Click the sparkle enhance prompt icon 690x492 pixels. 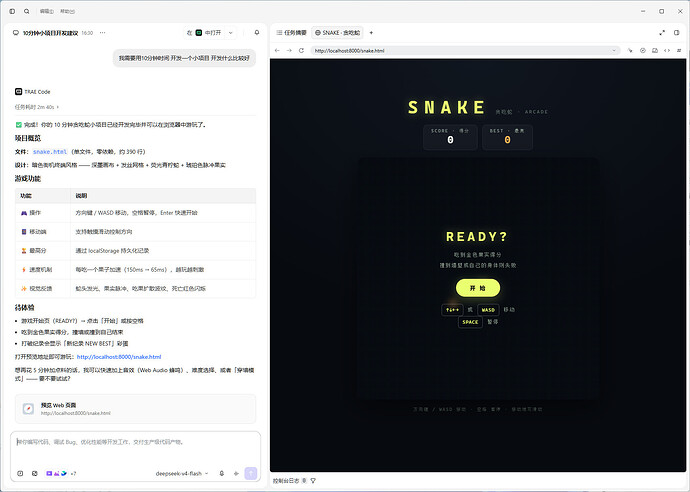point(236,474)
